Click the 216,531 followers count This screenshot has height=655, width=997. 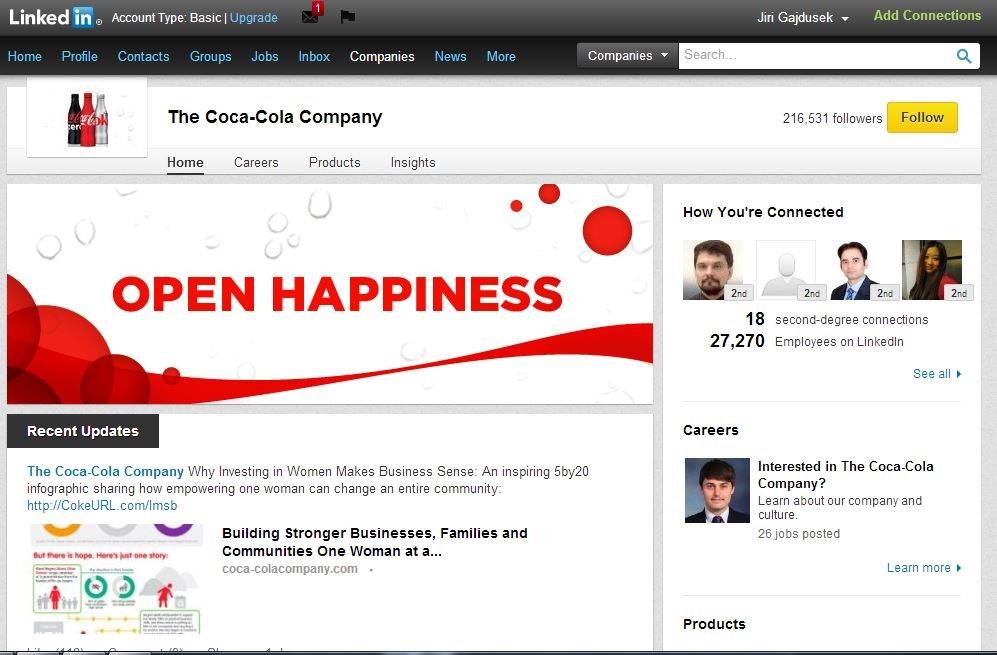coord(832,118)
